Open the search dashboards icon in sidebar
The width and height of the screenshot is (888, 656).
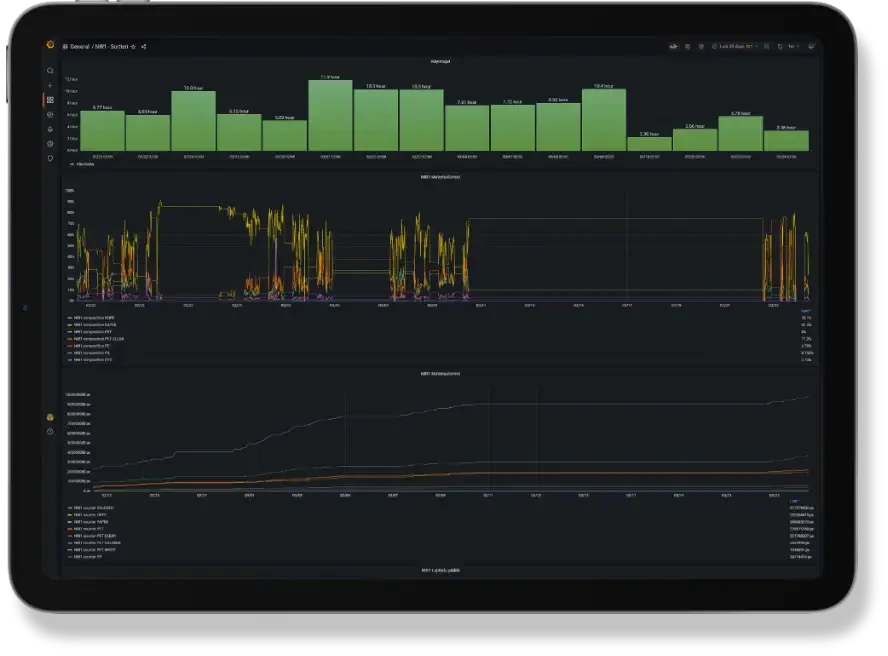50,71
